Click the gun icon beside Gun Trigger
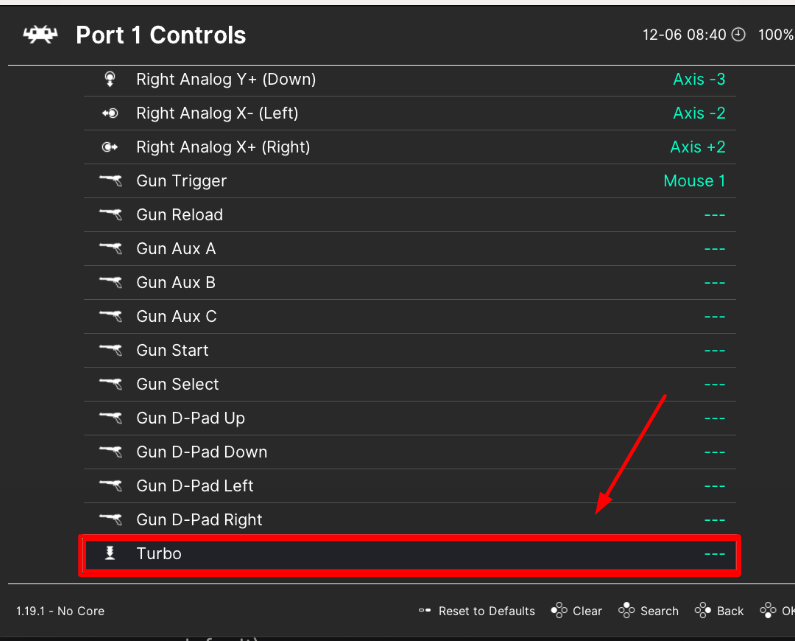795x641 pixels. (110, 181)
